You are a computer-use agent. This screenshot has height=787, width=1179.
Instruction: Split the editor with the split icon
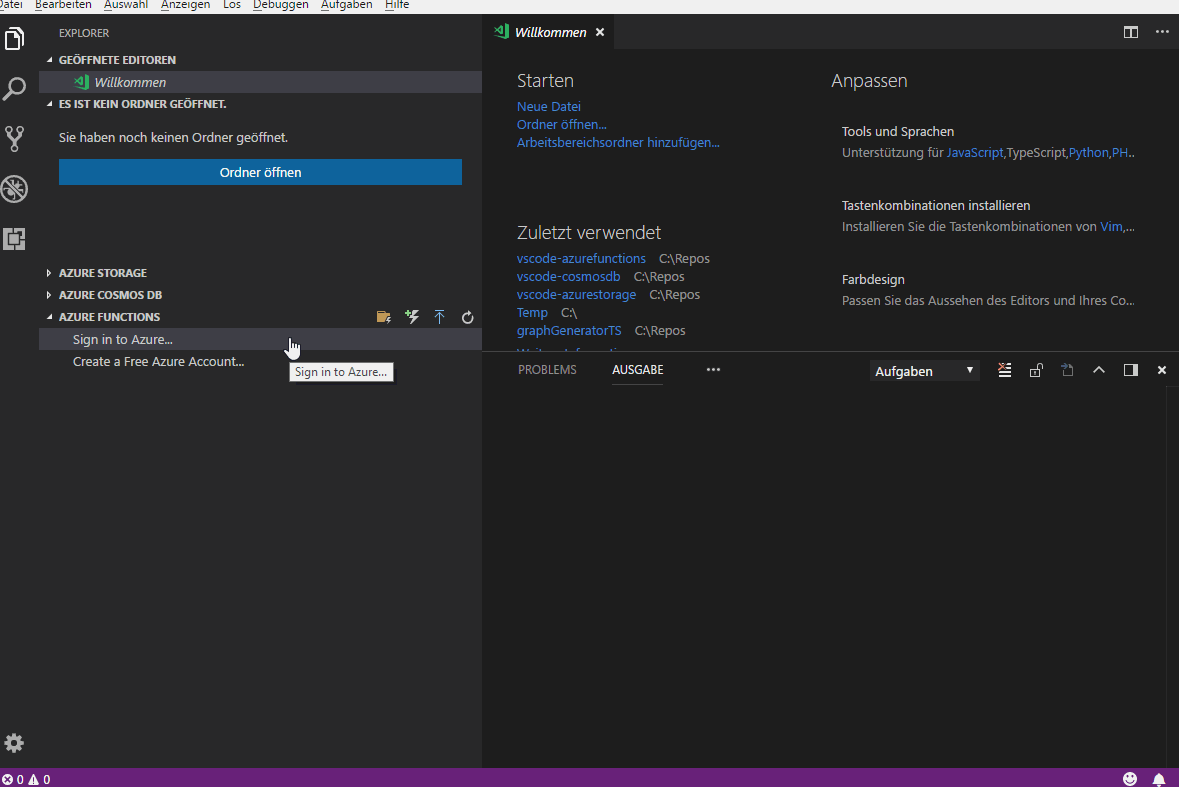(1131, 32)
